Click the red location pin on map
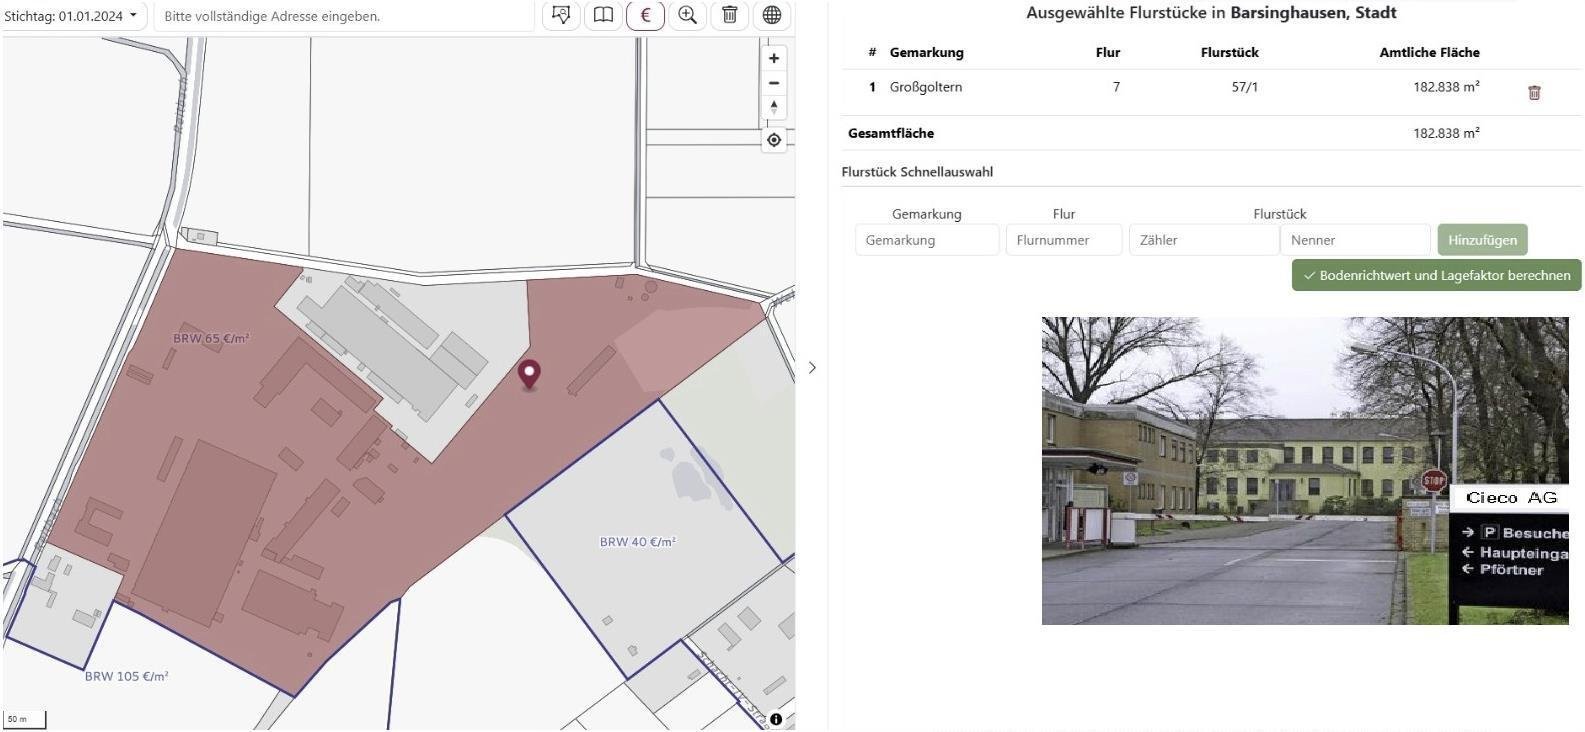Viewport: 1585px width, 732px height. [x=529, y=374]
